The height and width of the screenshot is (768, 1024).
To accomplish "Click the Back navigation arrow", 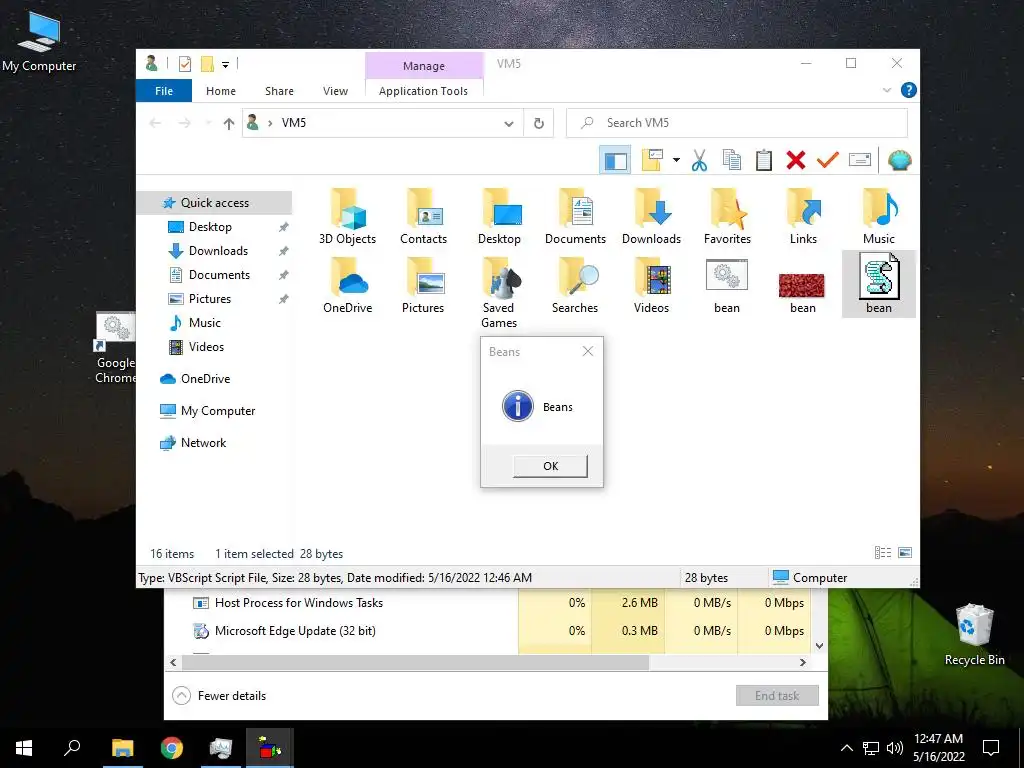I will (155, 123).
